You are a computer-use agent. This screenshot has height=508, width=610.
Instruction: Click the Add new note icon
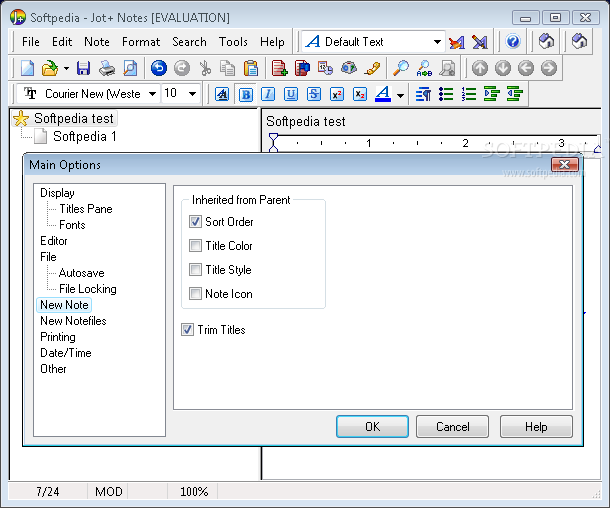pos(279,68)
